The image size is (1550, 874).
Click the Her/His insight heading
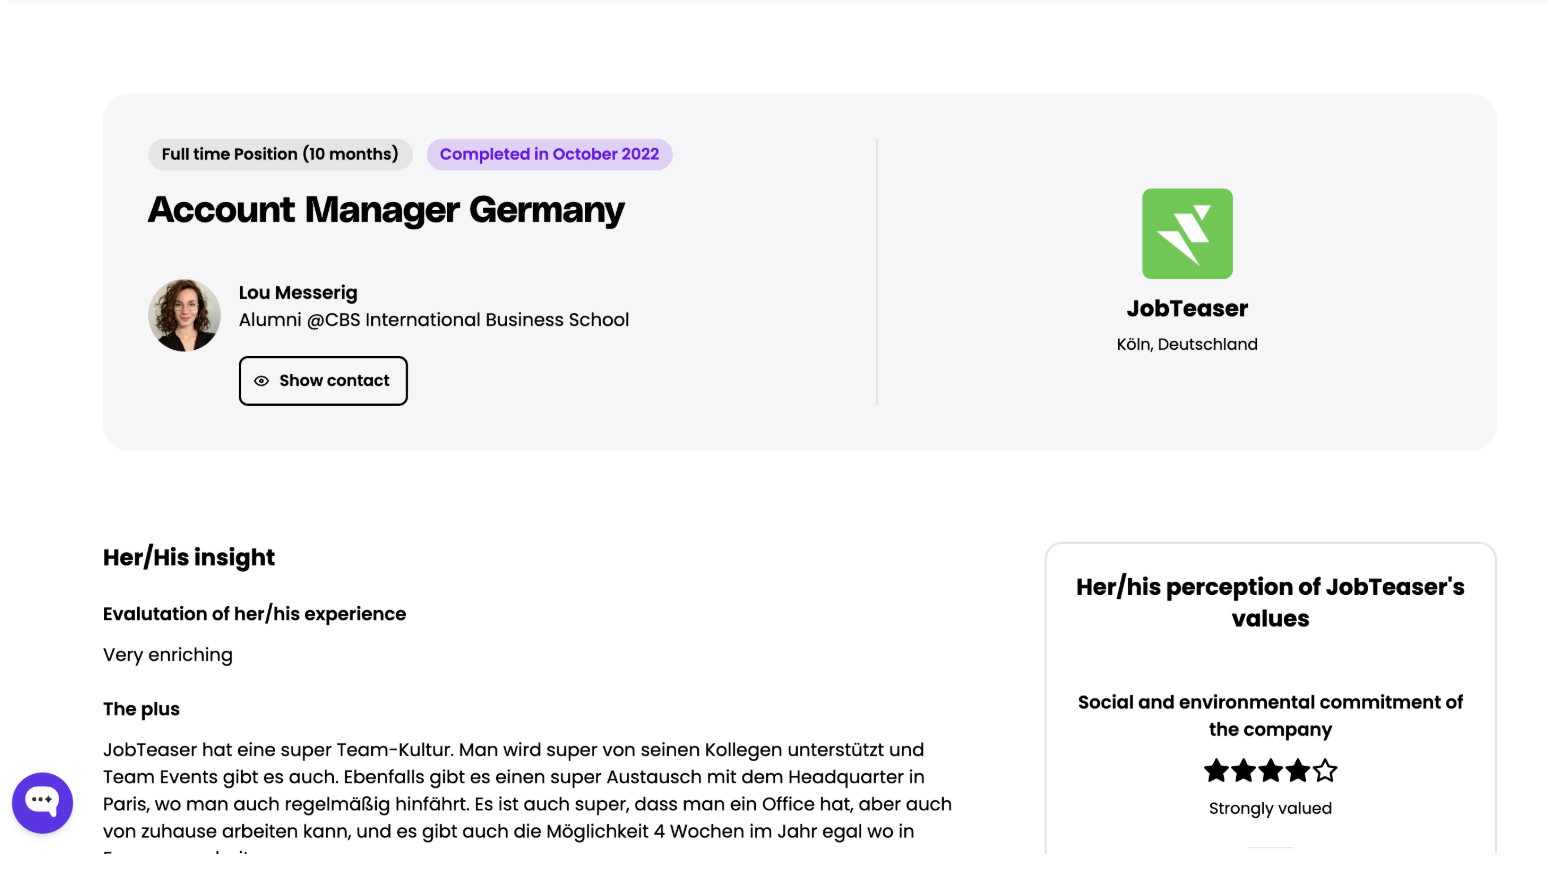[189, 558]
